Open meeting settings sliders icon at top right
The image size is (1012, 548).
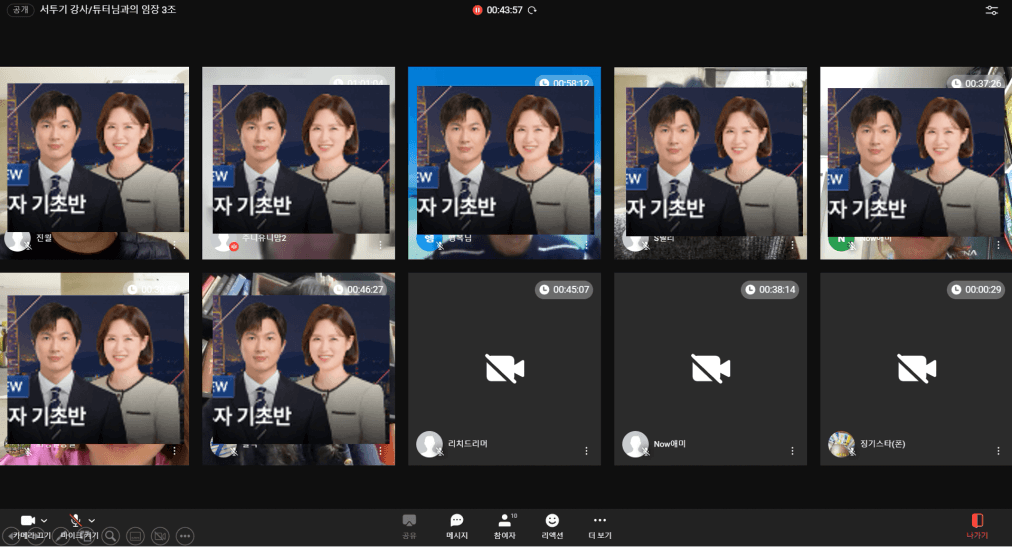click(x=991, y=10)
